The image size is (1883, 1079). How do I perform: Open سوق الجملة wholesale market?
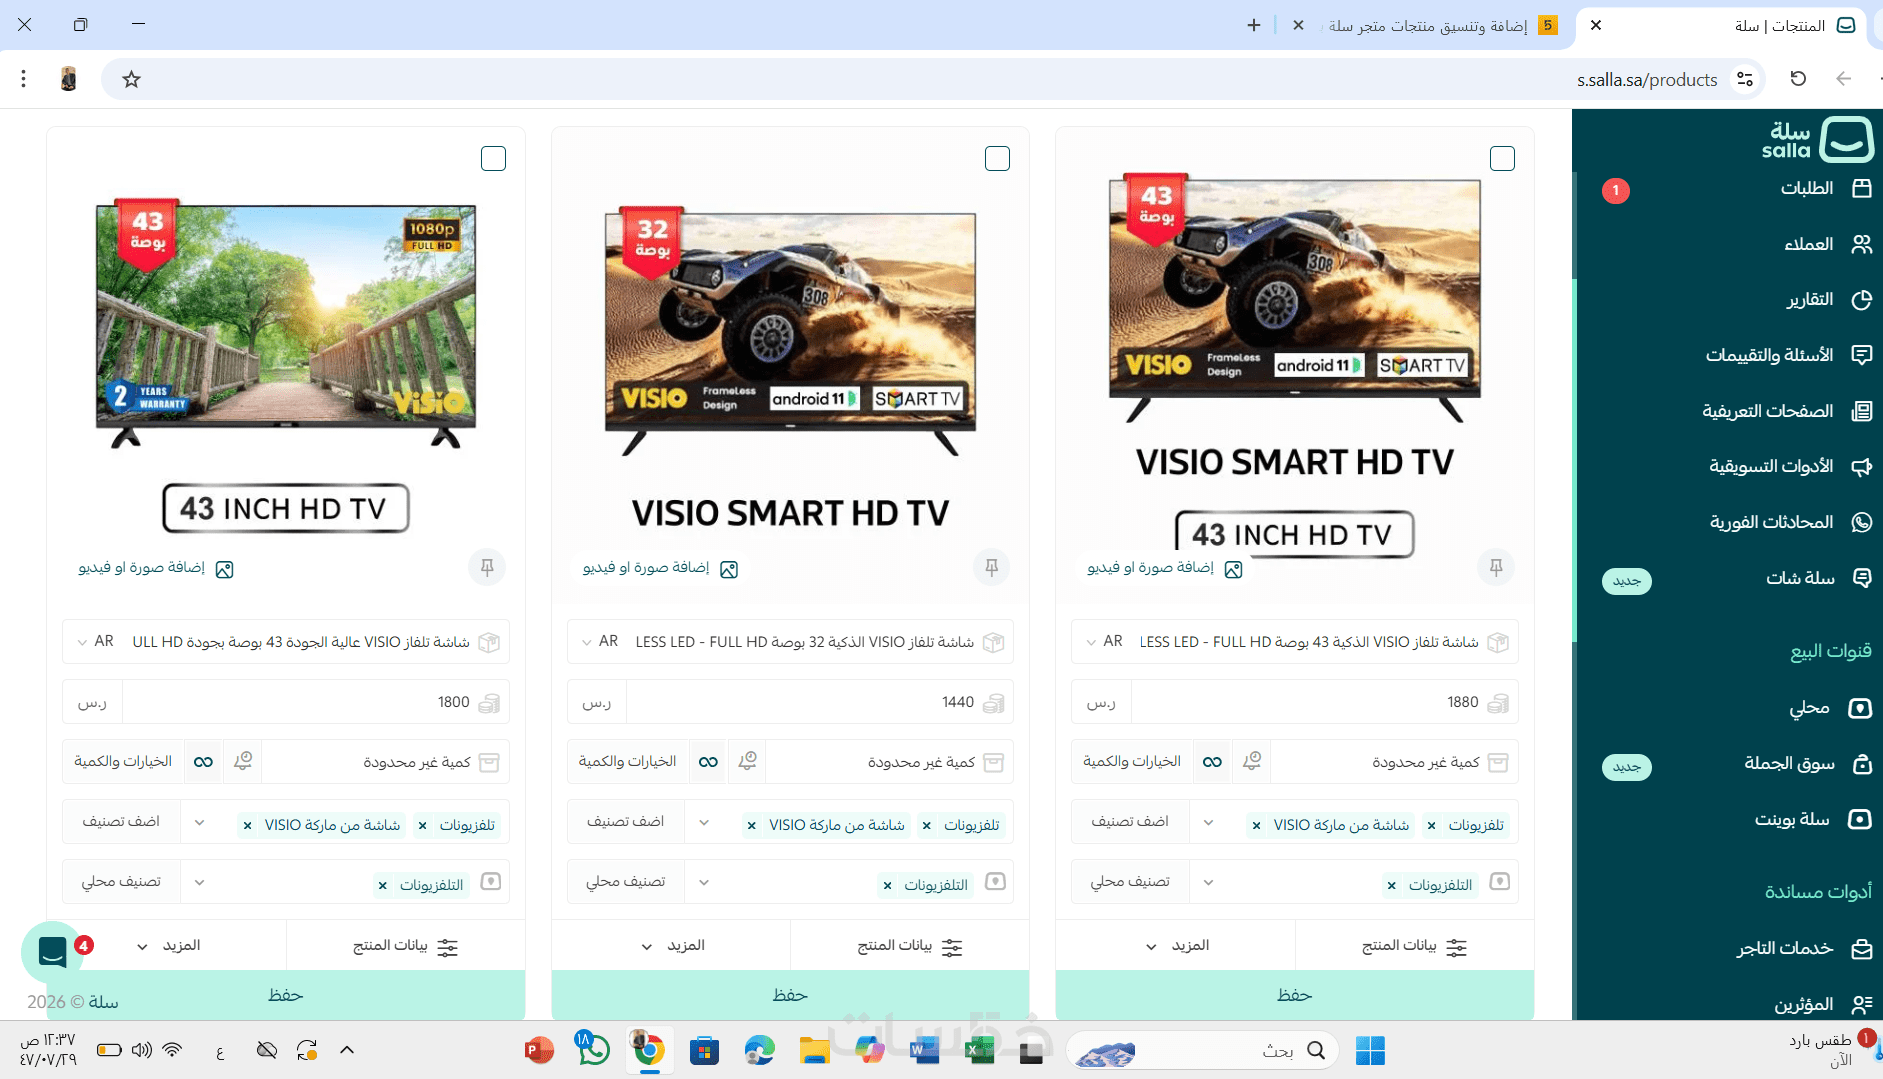[x=1808, y=764]
